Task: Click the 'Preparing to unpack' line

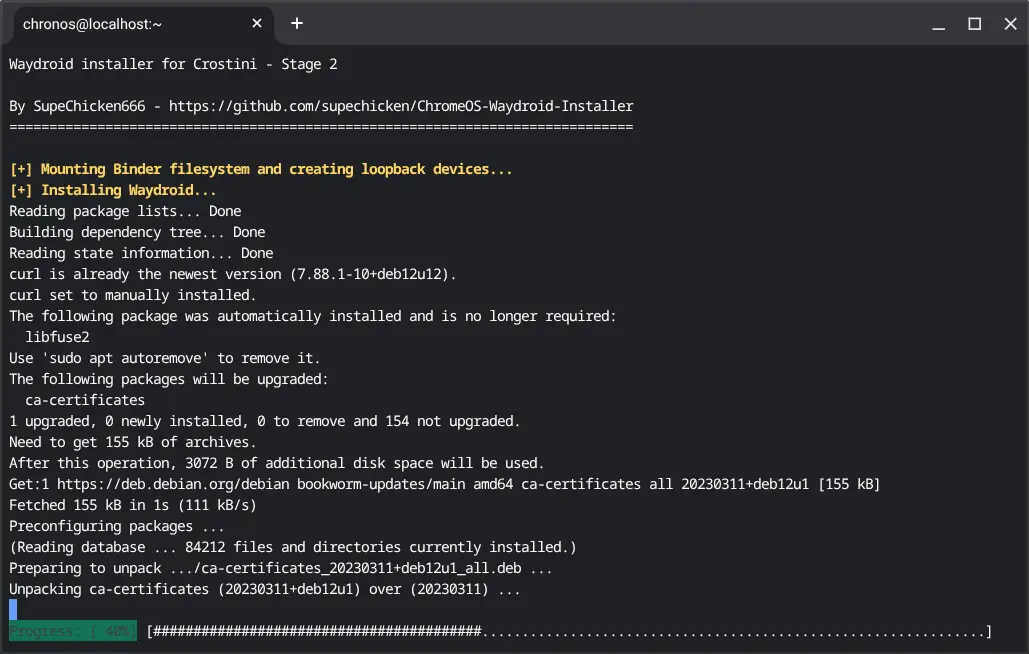Action: pyautogui.click(x=281, y=568)
